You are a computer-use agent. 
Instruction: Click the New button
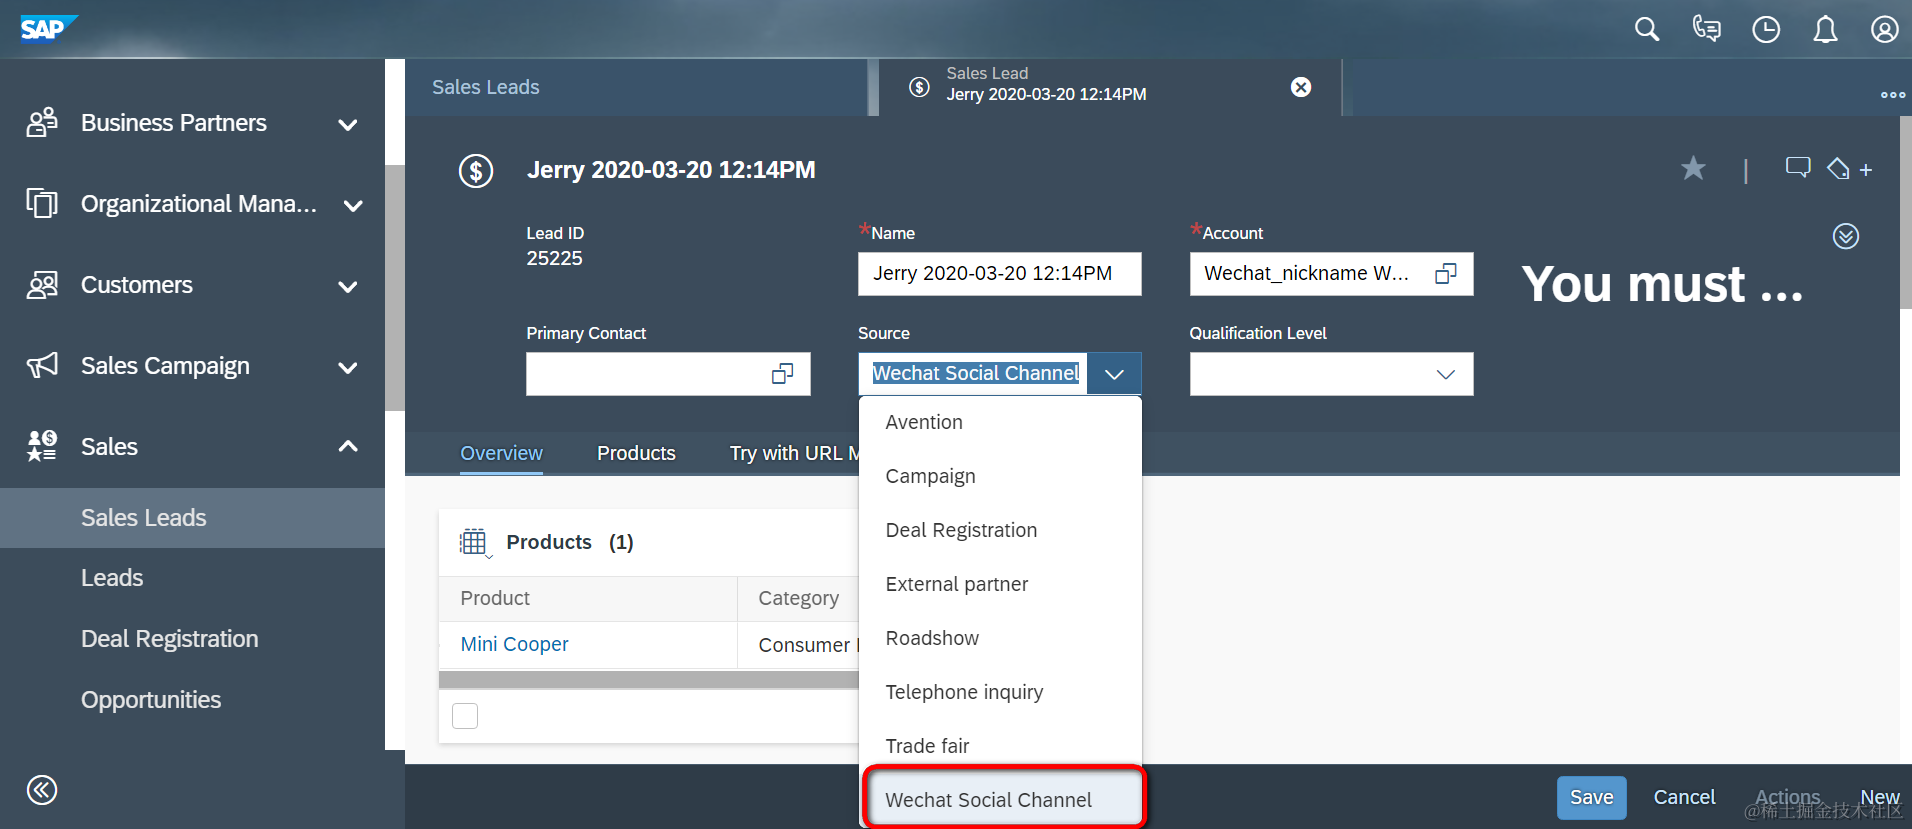click(x=1880, y=797)
